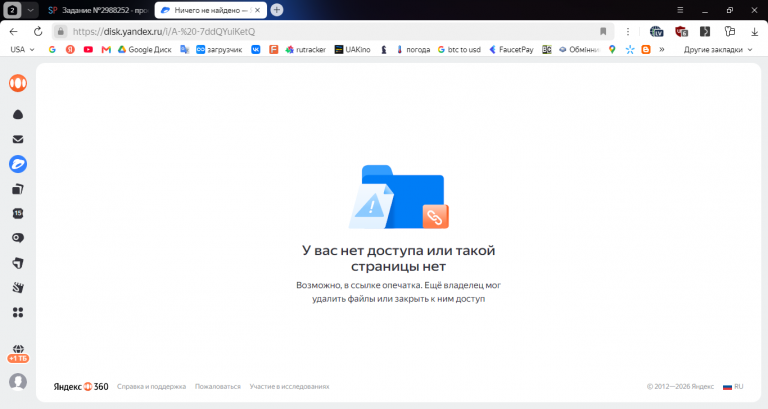Viewport: 768px width, 409px height.
Task: Open the extensions puzzle icon
Action: (730, 31)
